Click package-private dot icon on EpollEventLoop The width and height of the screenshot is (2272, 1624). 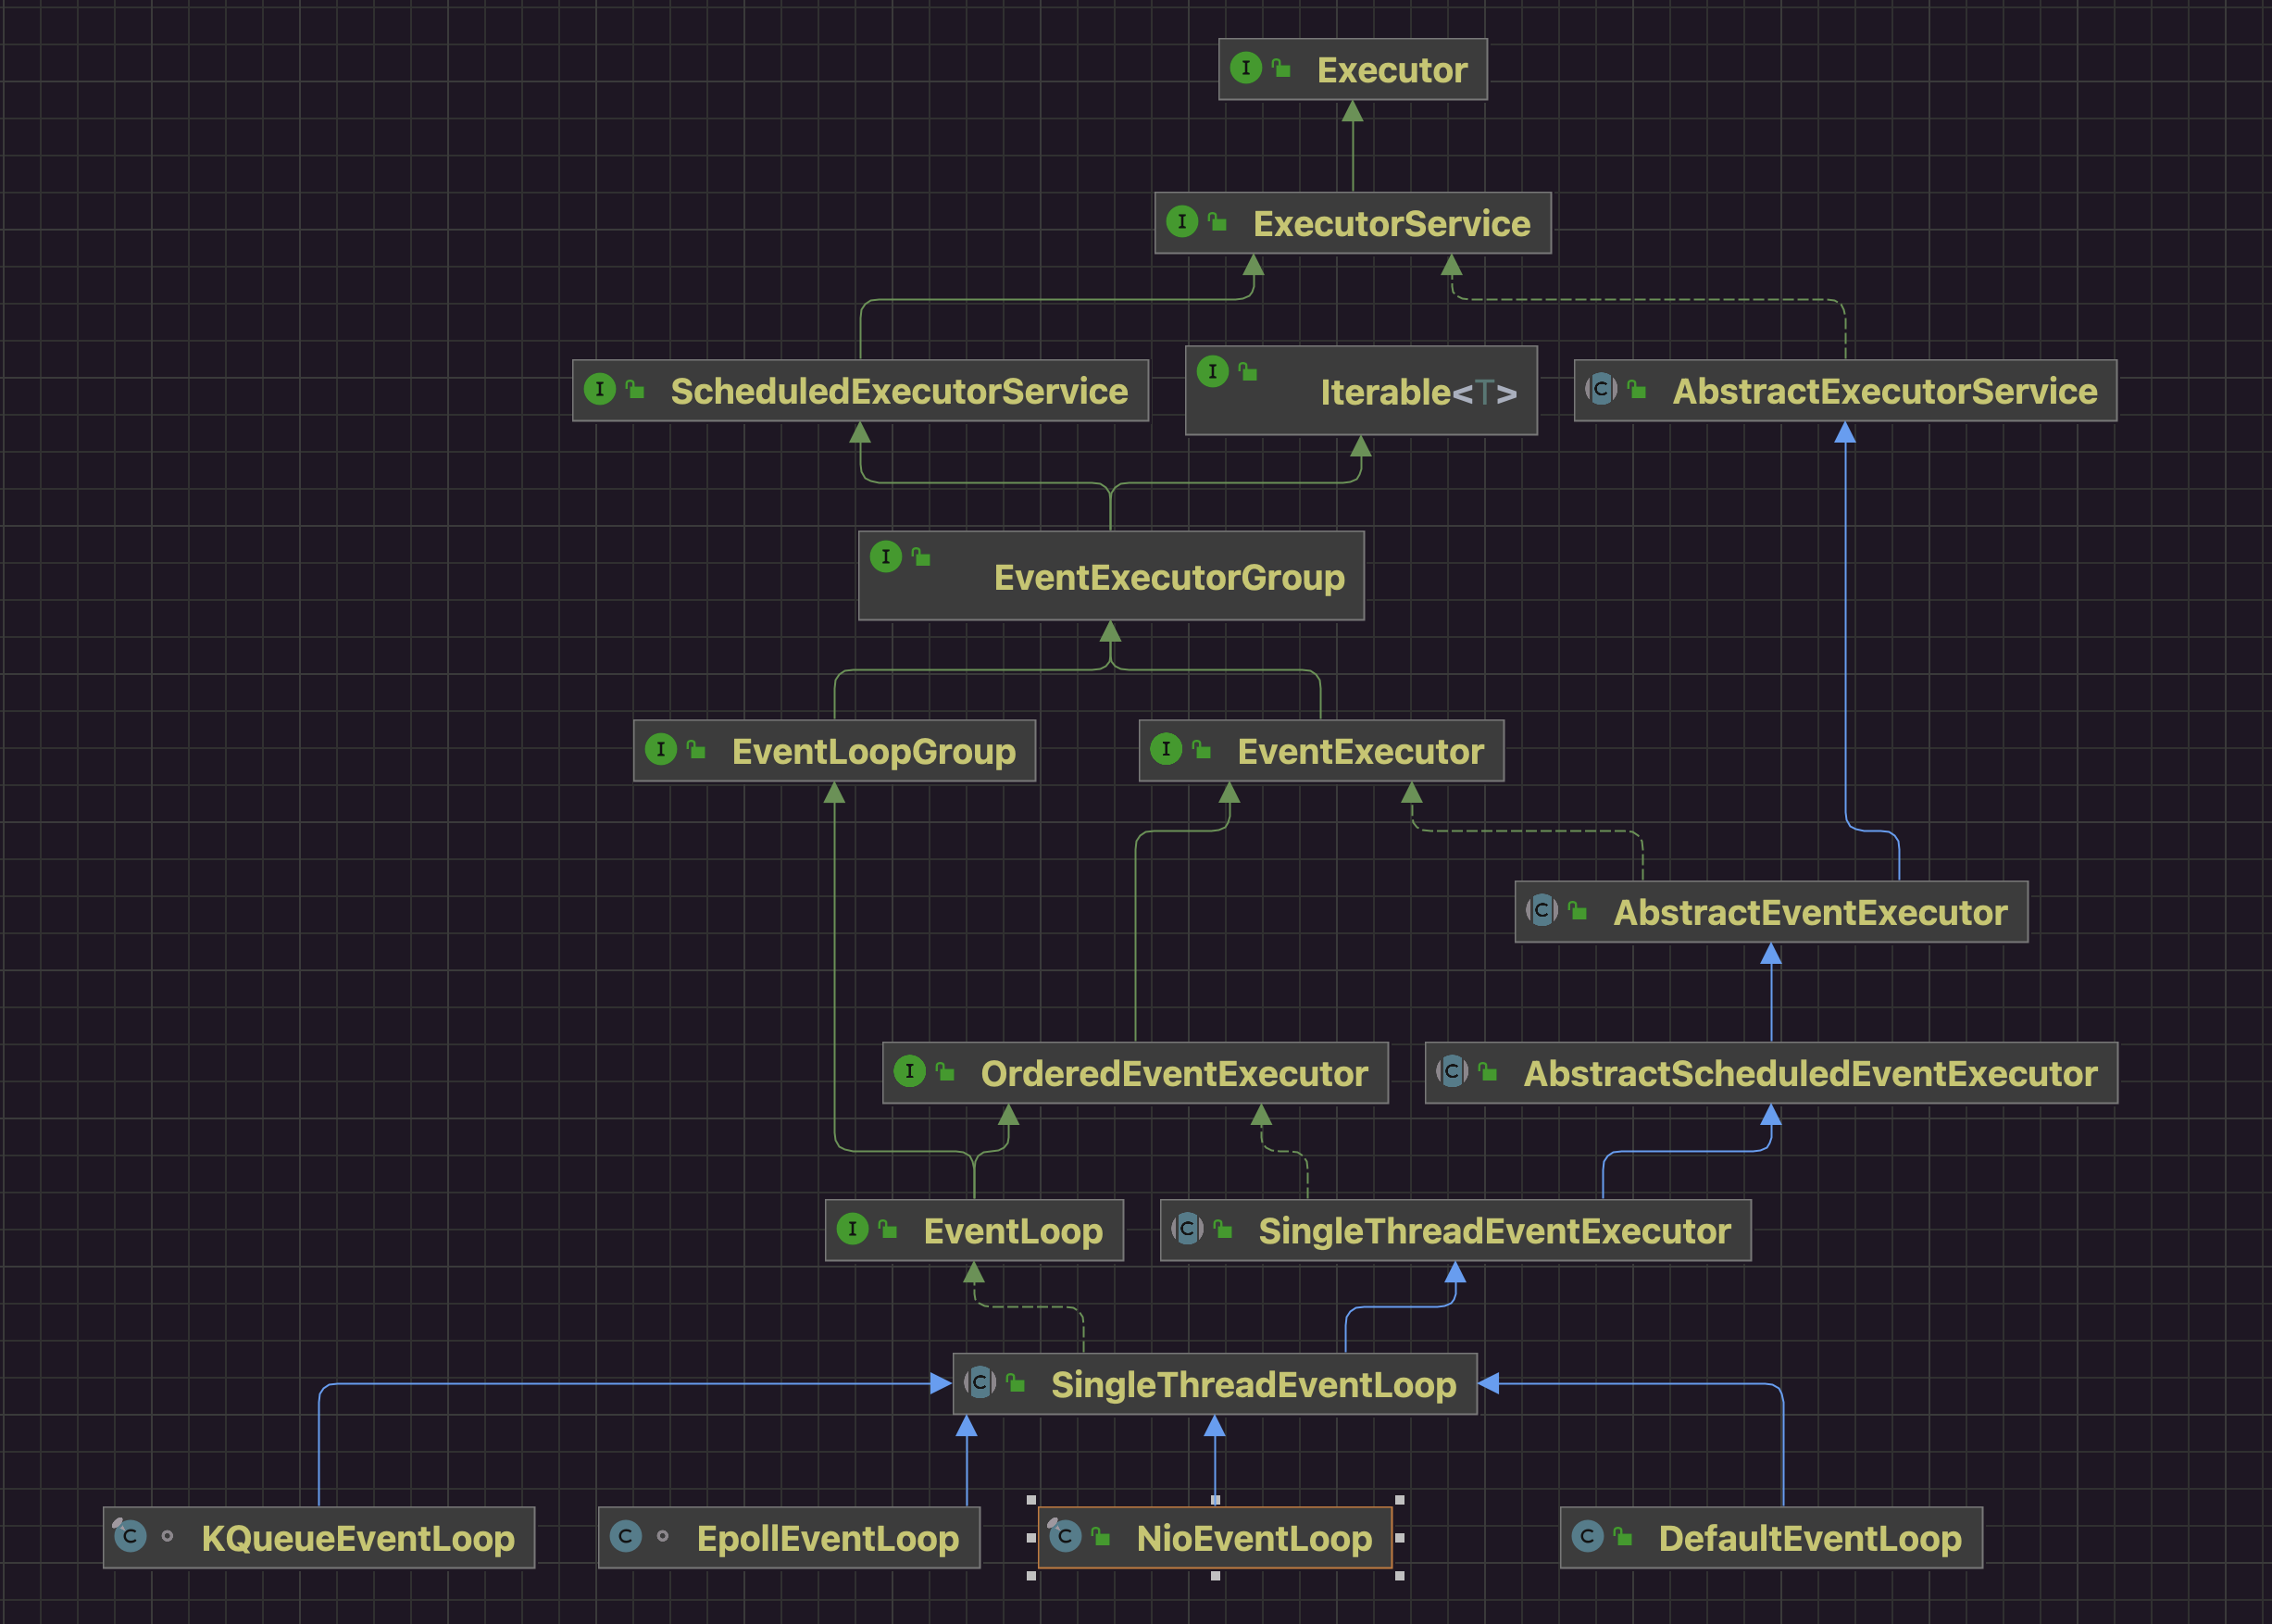[x=662, y=1536]
